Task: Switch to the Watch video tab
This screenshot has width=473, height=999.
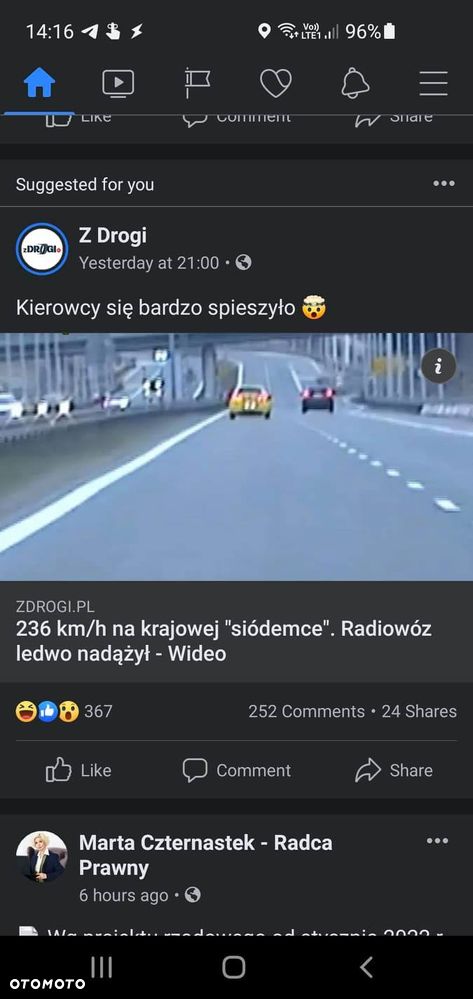Action: pos(118,83)
